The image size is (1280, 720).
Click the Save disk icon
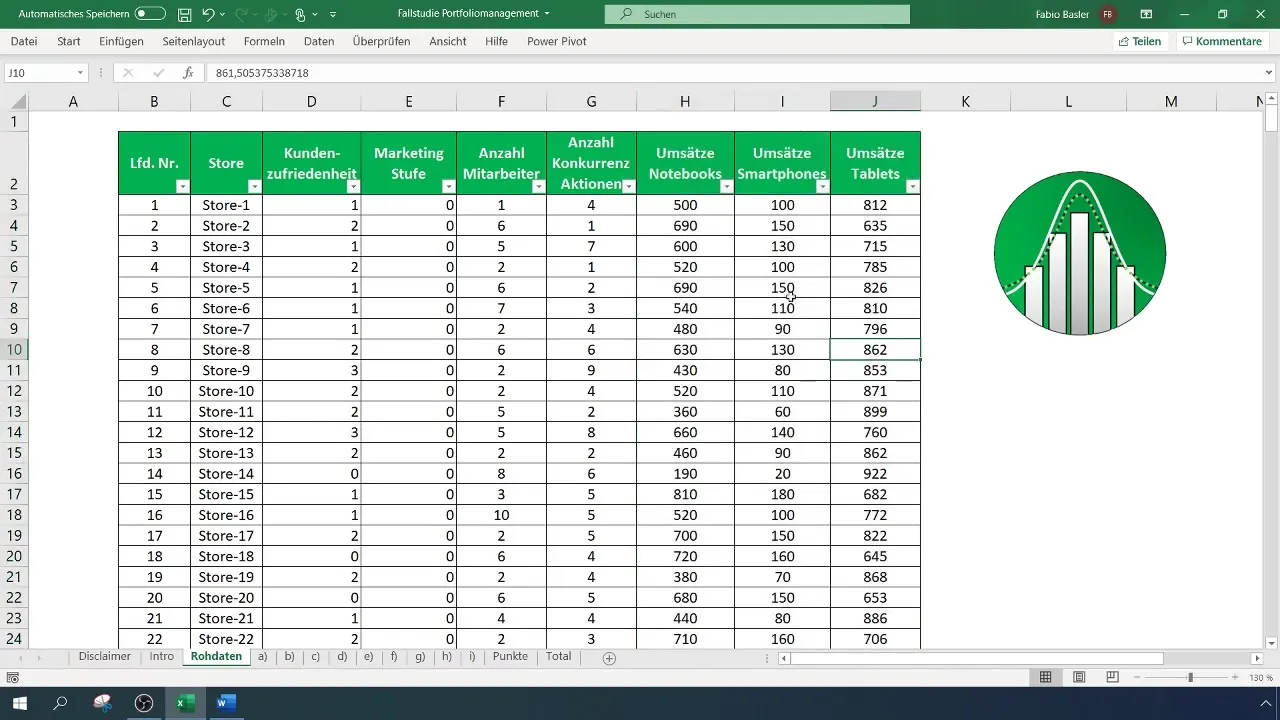(x=185, y=15)
